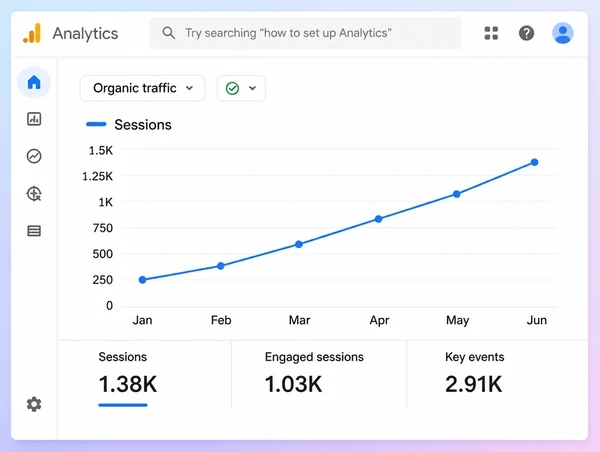Select the Engaged sessions metric tab
600x452 pixels.
click(x=319, y=374)
